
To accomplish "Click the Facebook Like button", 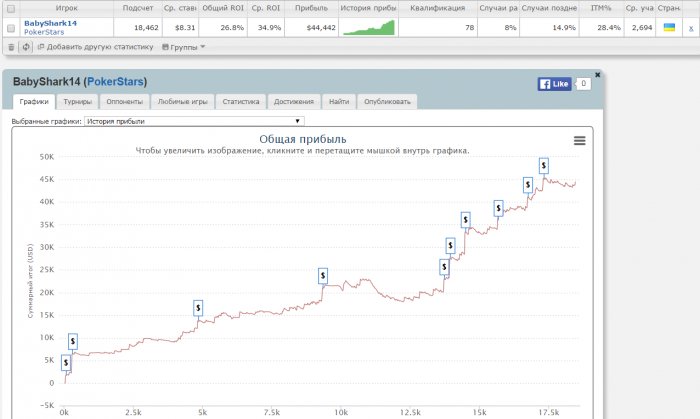I will coord(554,84).
